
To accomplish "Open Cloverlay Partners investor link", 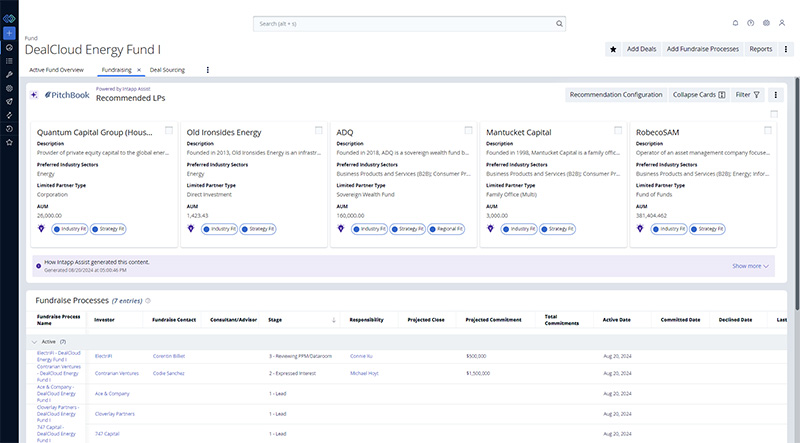I will 115,414.
